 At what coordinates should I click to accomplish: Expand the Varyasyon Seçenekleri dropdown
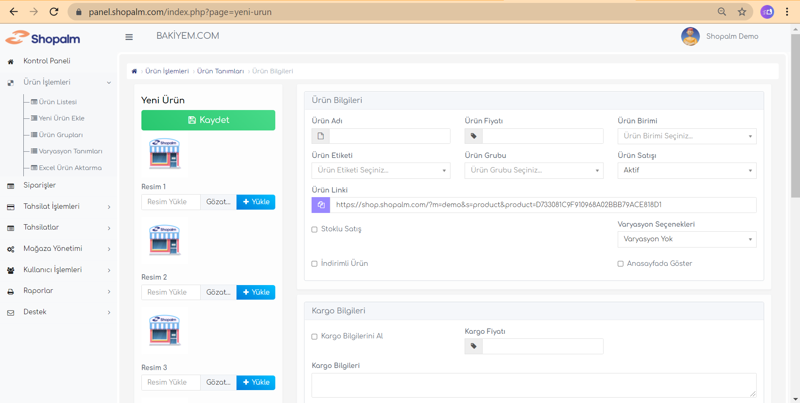click(x=686, y=240)
